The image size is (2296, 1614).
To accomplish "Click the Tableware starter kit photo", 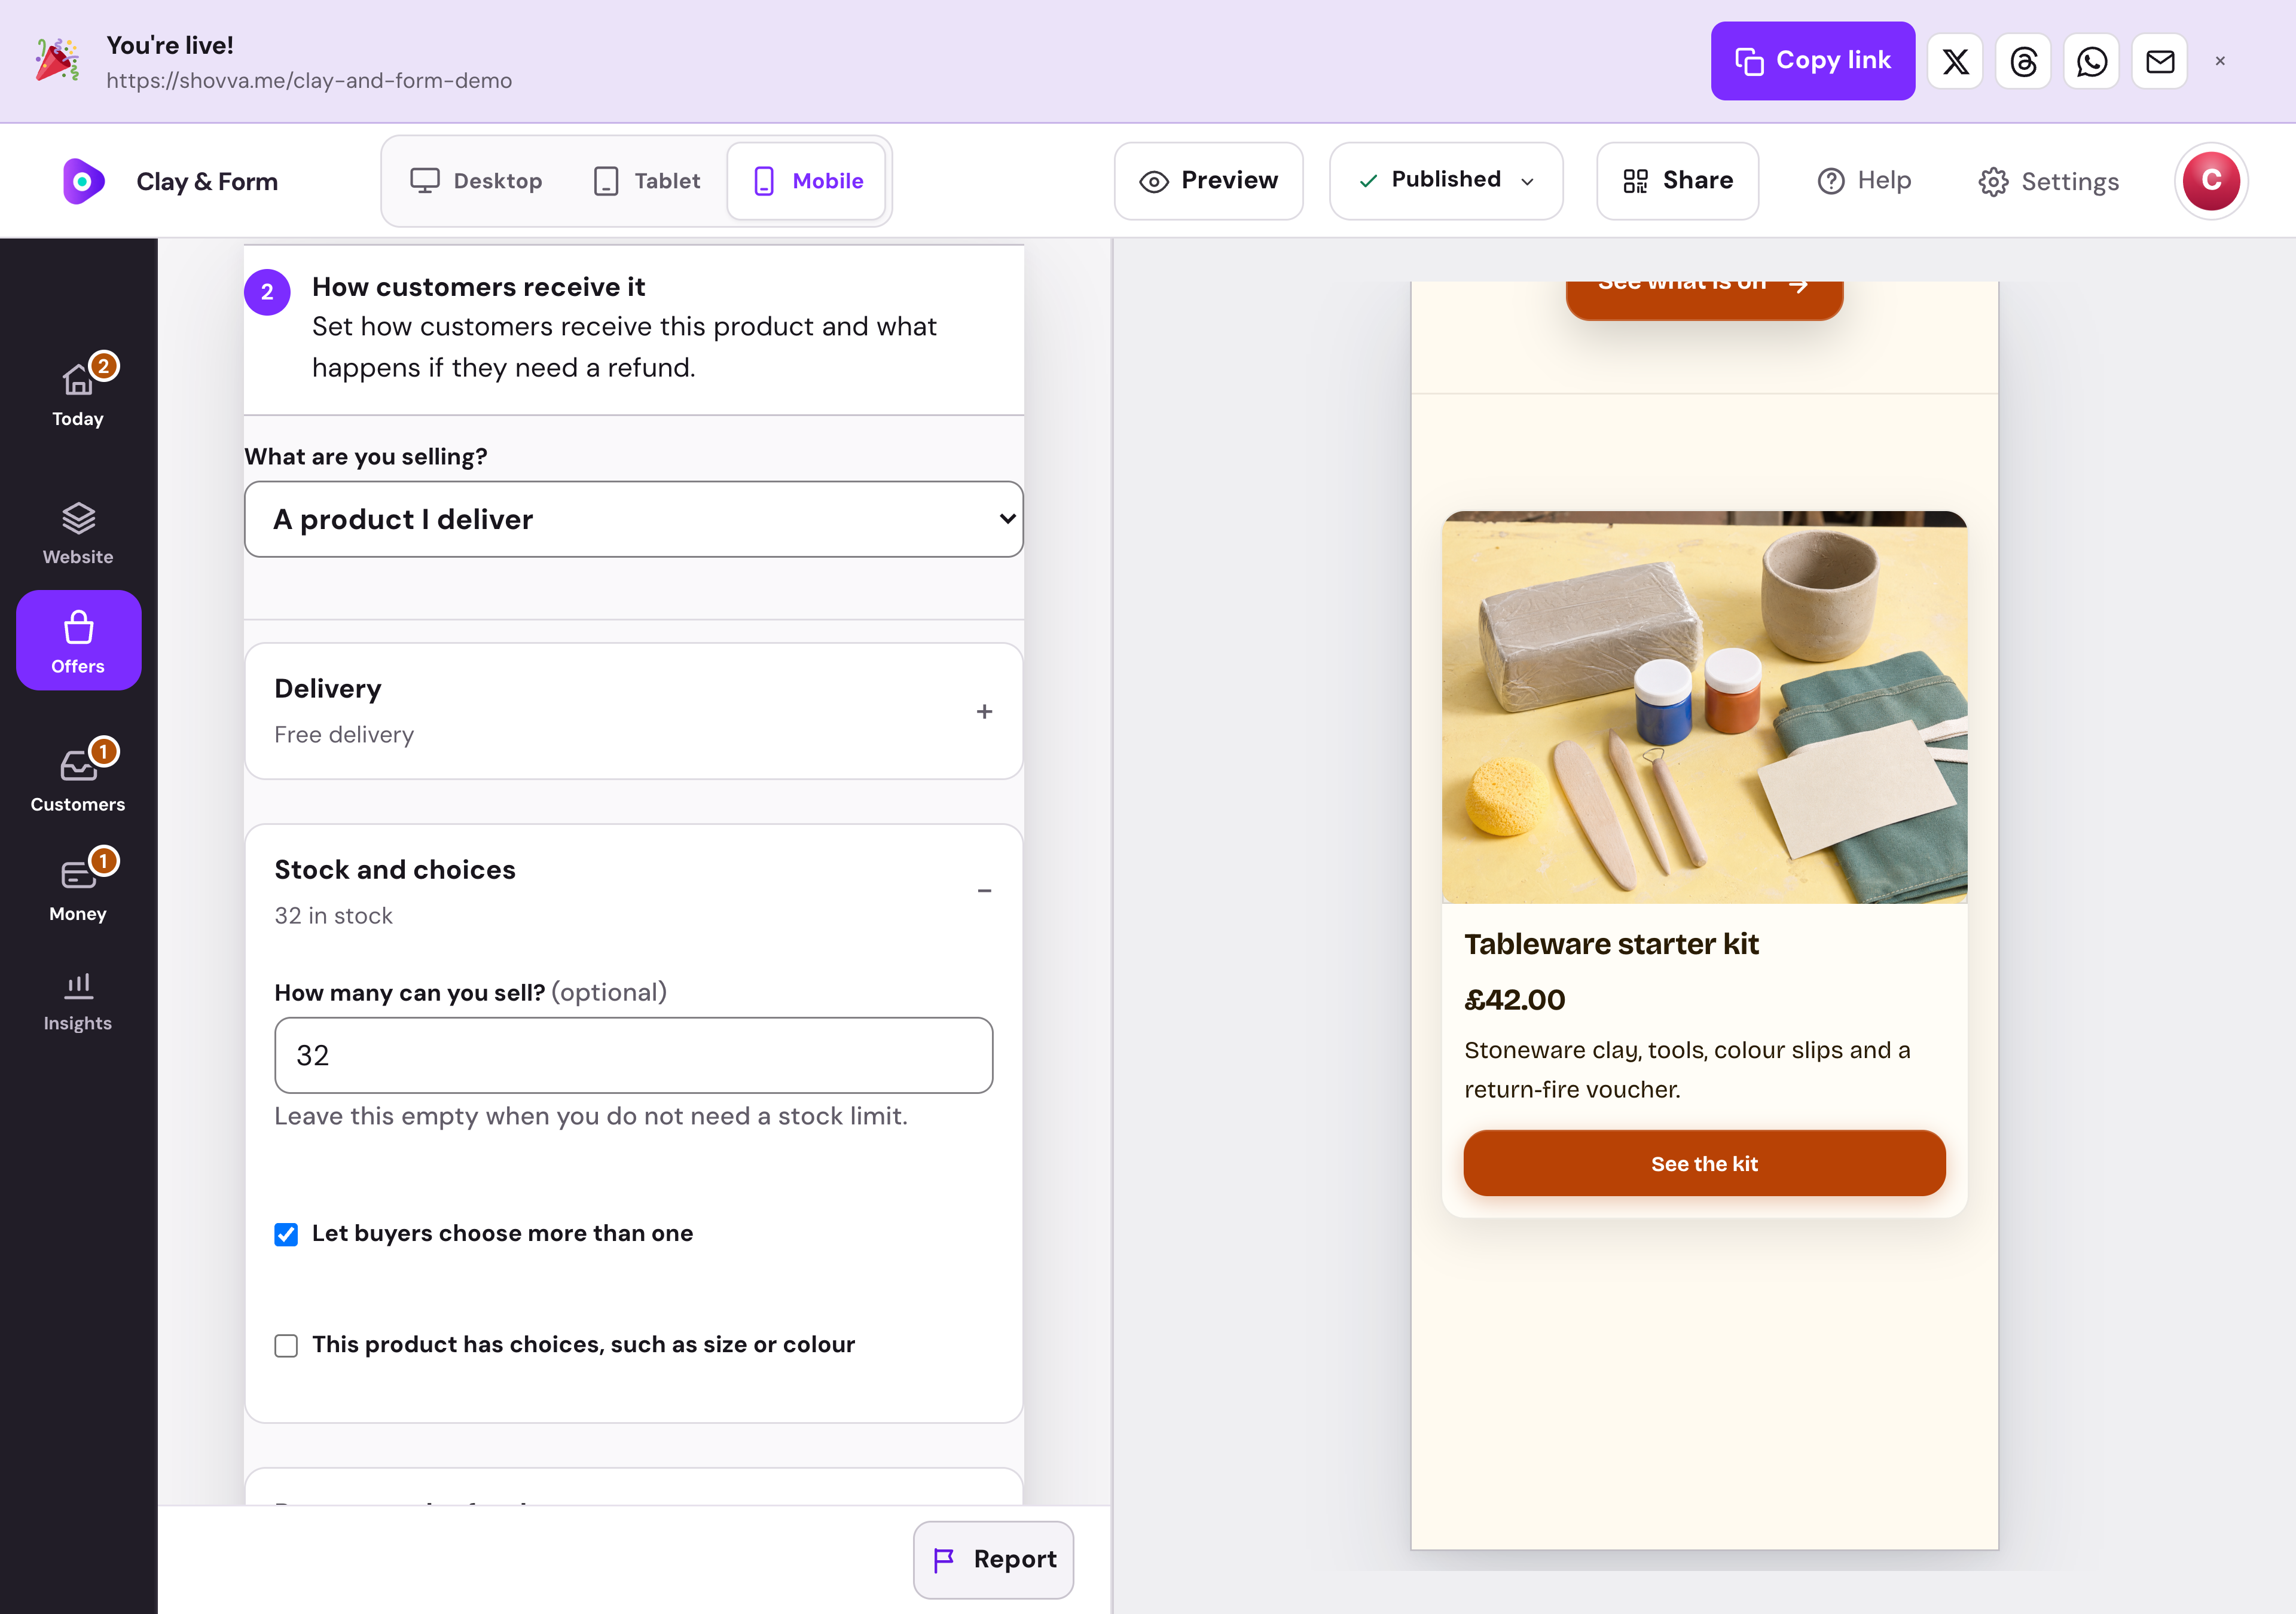I will [x=1704, y=708].
